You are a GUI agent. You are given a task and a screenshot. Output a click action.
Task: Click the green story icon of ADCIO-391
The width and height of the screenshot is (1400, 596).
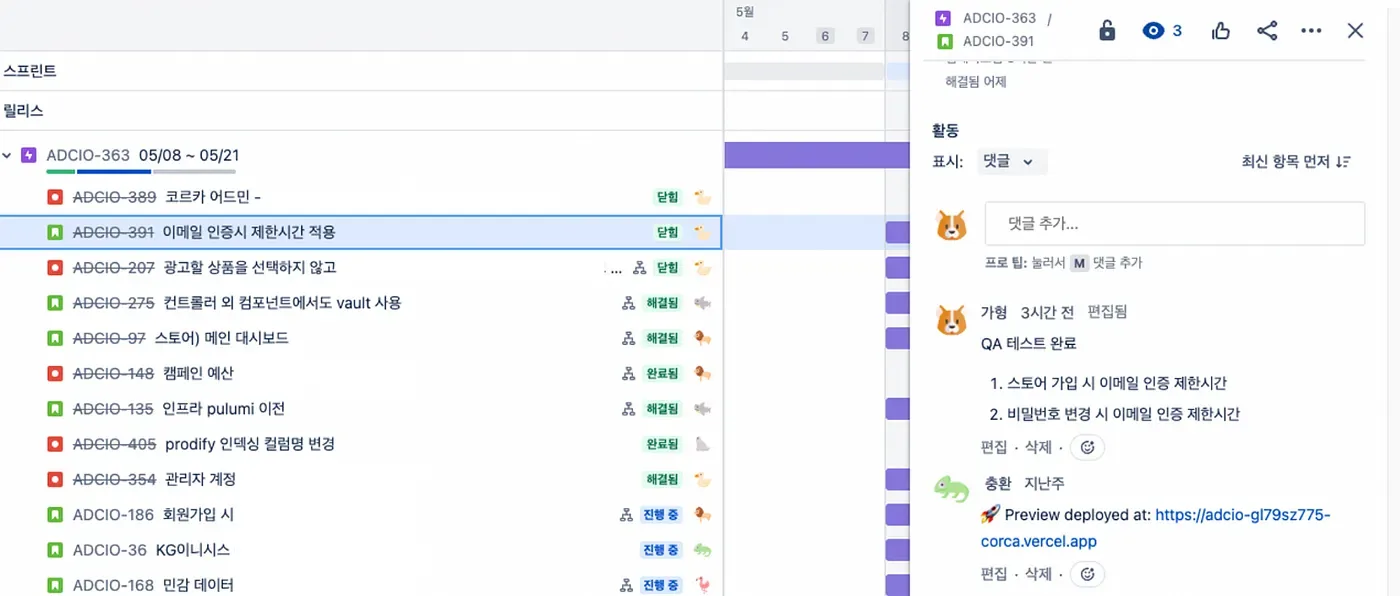[55, 232]
